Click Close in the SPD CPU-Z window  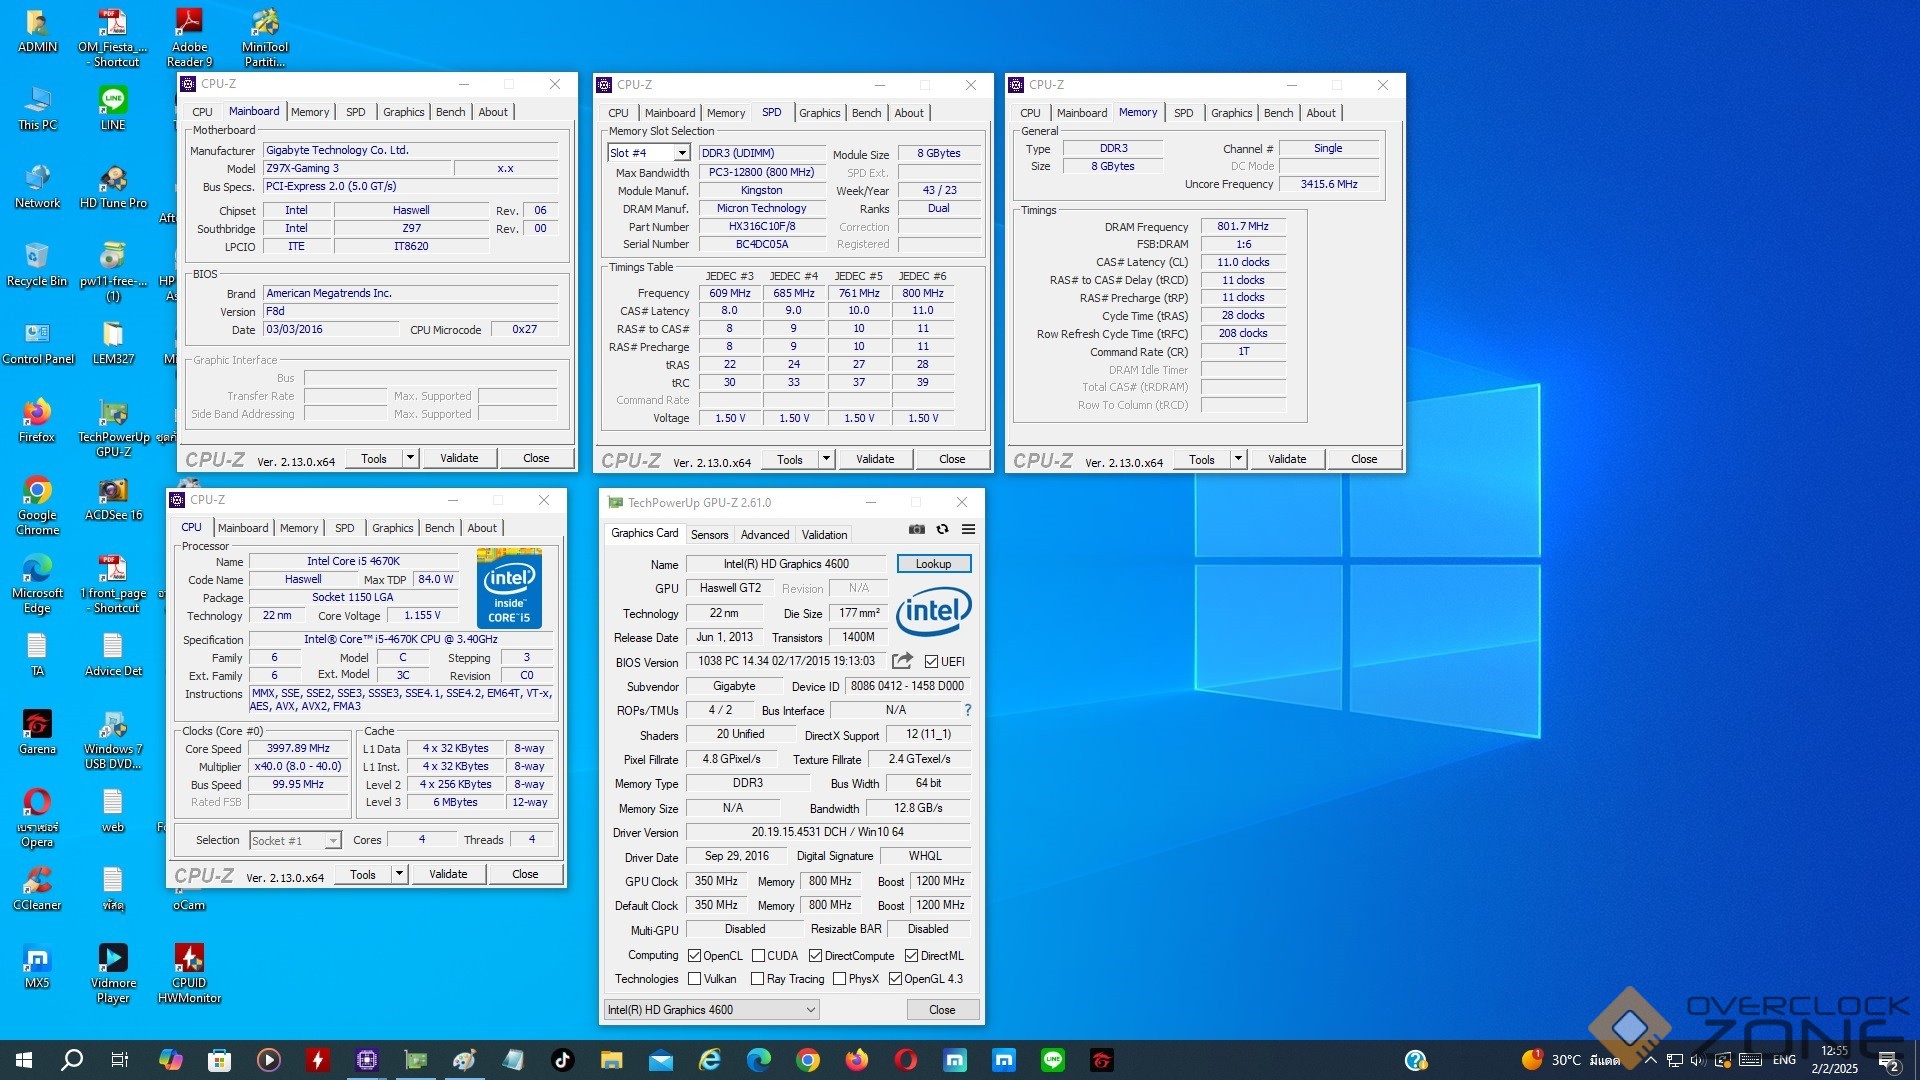(952, 459)
